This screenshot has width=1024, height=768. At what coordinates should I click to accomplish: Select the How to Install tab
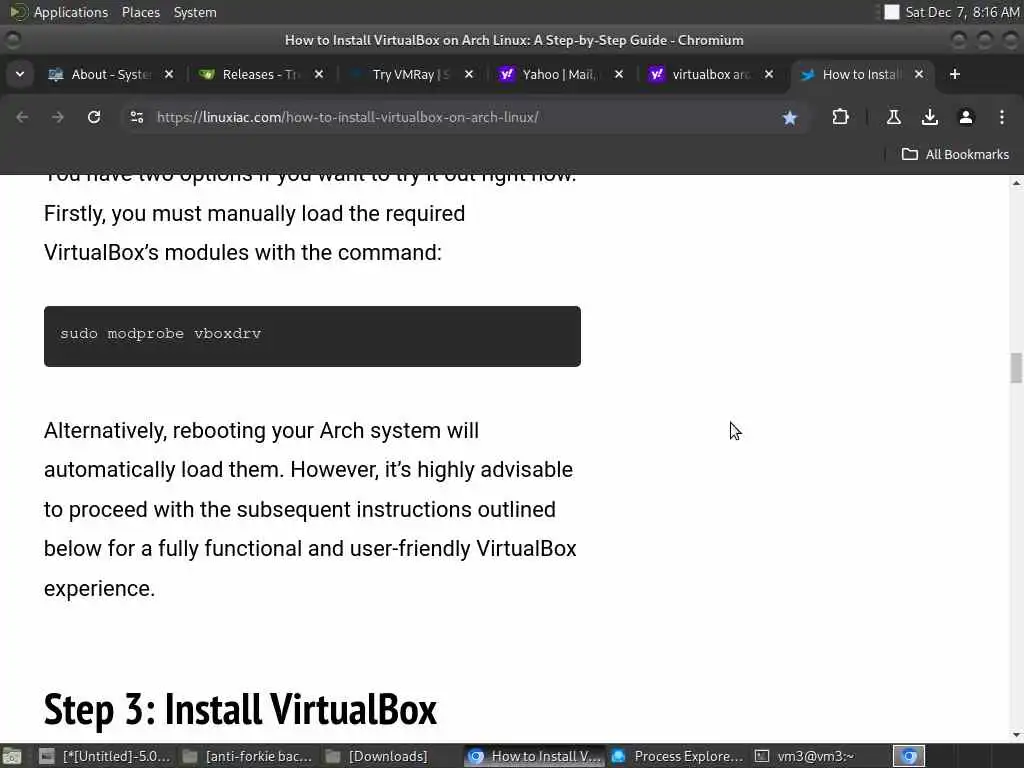861,74
